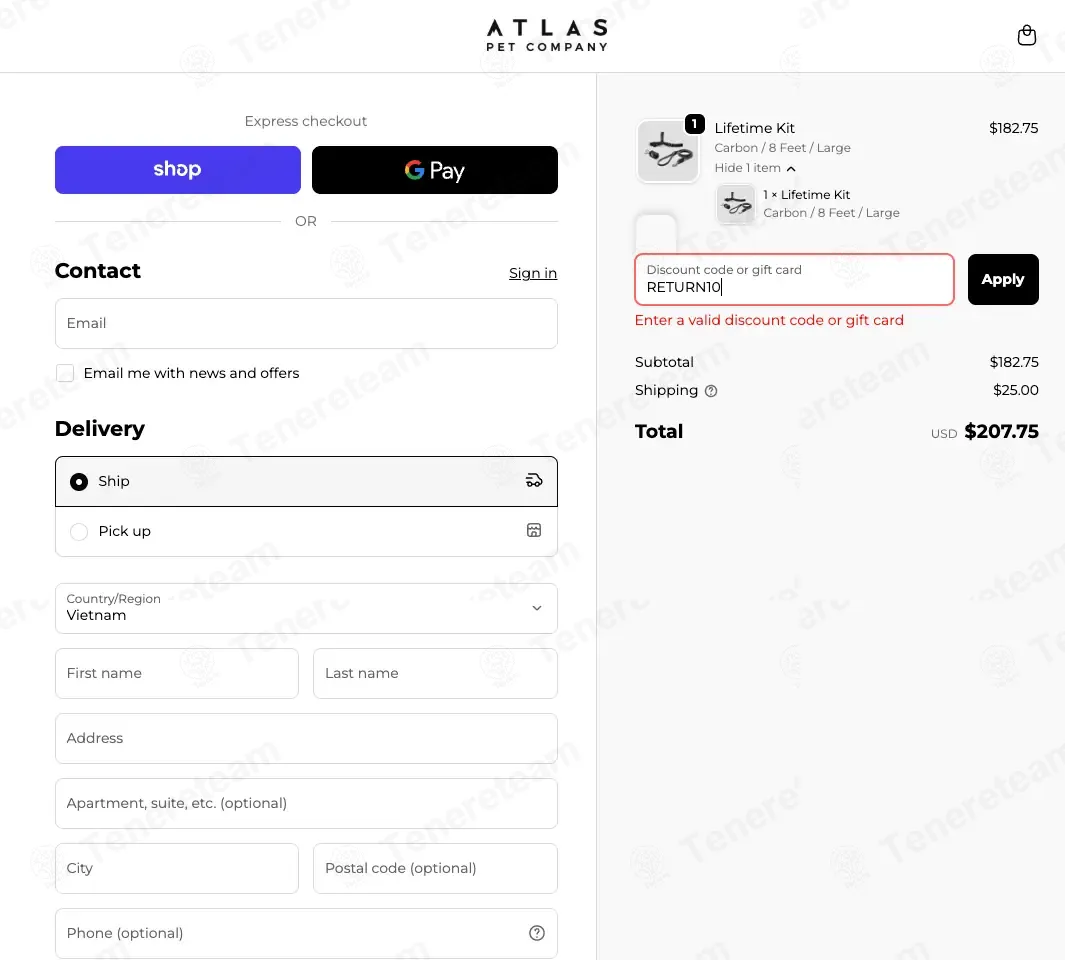Open the Country/Region dropdown

tap(306, 608)
